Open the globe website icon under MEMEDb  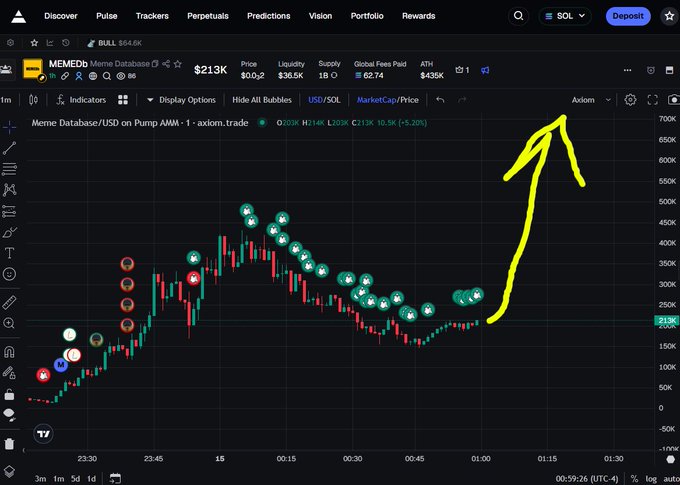coord(93,76)
